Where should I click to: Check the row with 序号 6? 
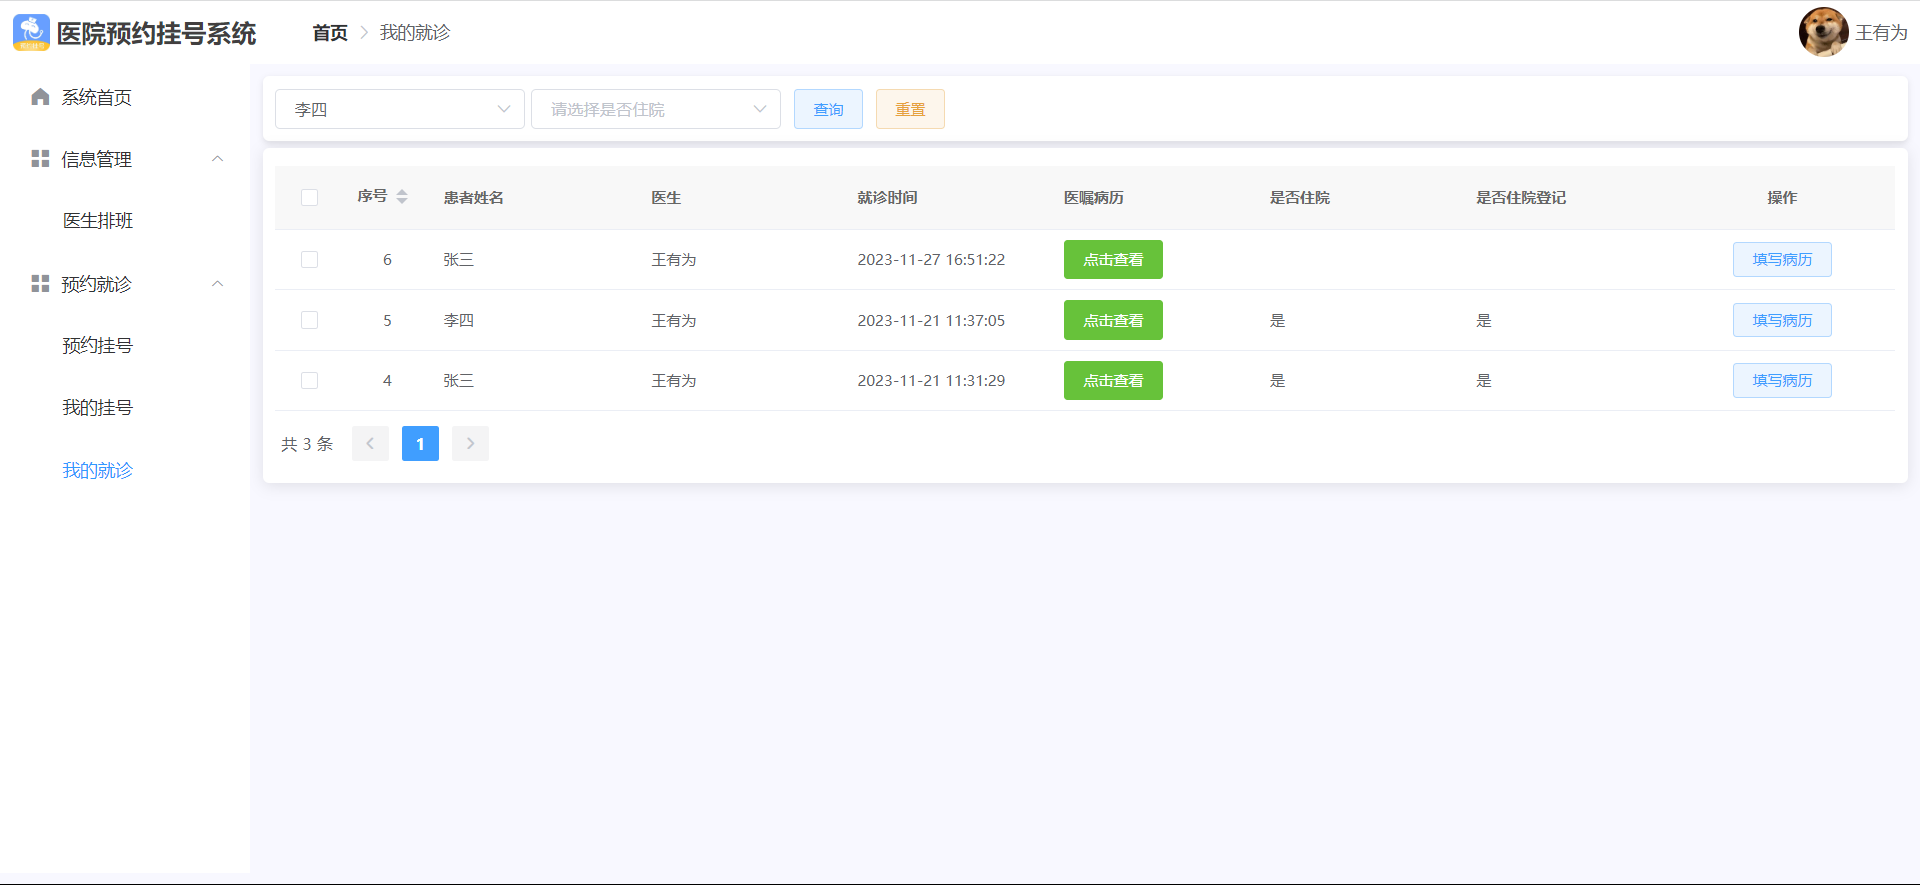coord(309,260)
